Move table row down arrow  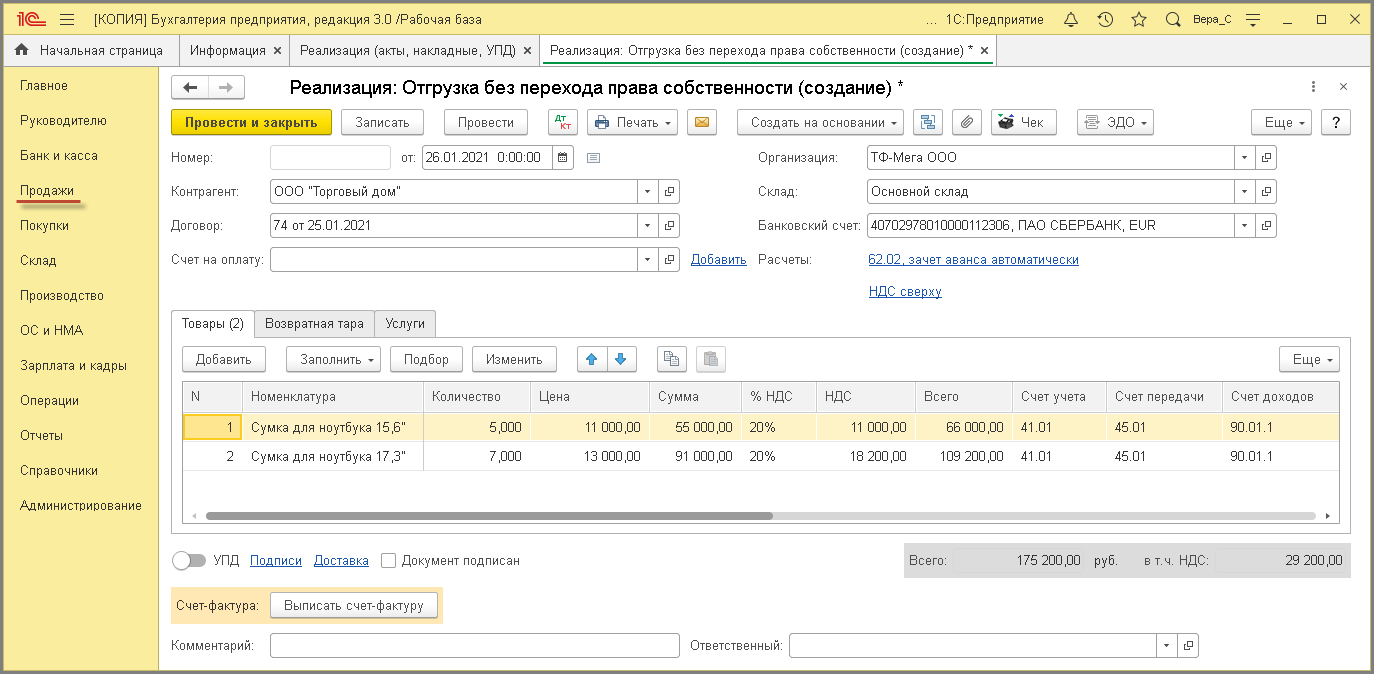(x=620, y=359)
